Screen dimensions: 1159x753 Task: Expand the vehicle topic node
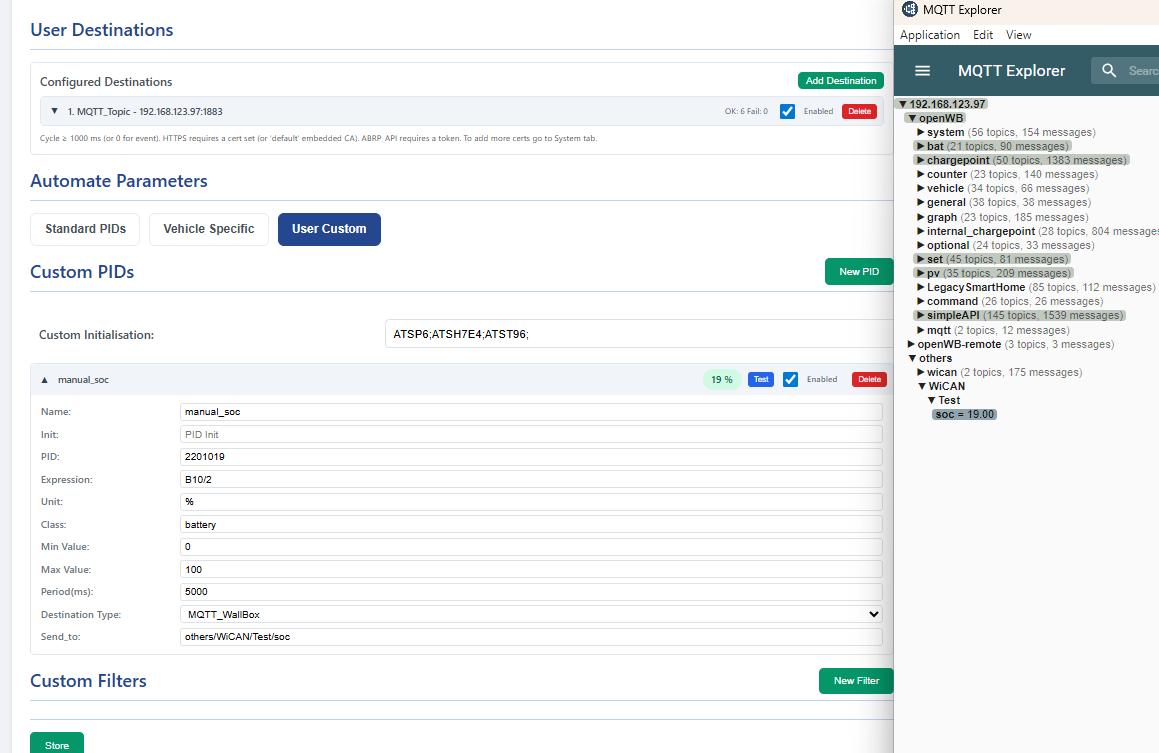point(921,188)
